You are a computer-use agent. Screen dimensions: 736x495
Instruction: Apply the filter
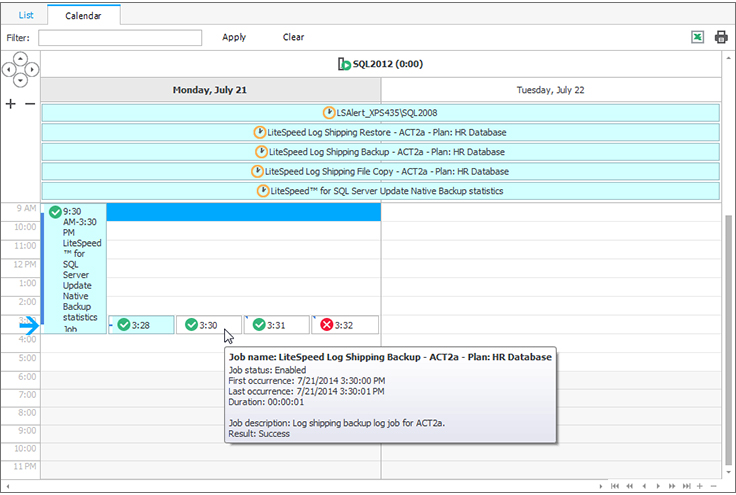coord(234,37)
